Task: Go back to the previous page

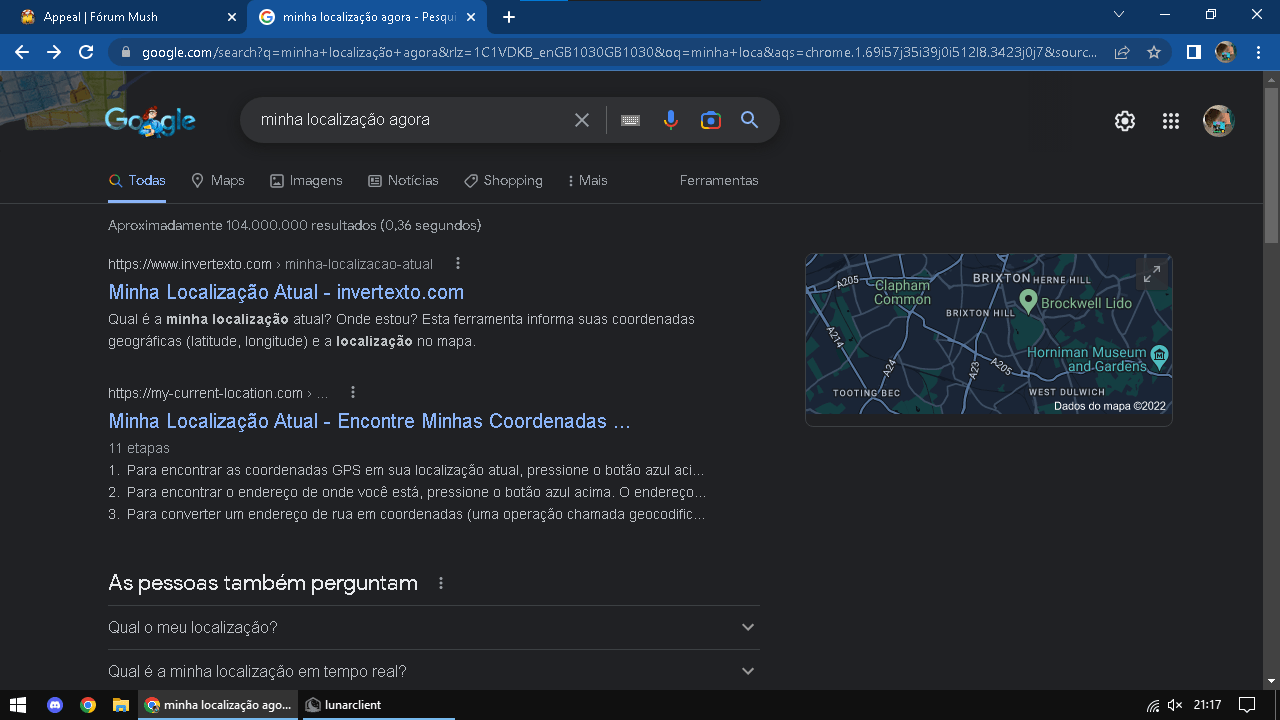Action: click(x=22, y=52)
